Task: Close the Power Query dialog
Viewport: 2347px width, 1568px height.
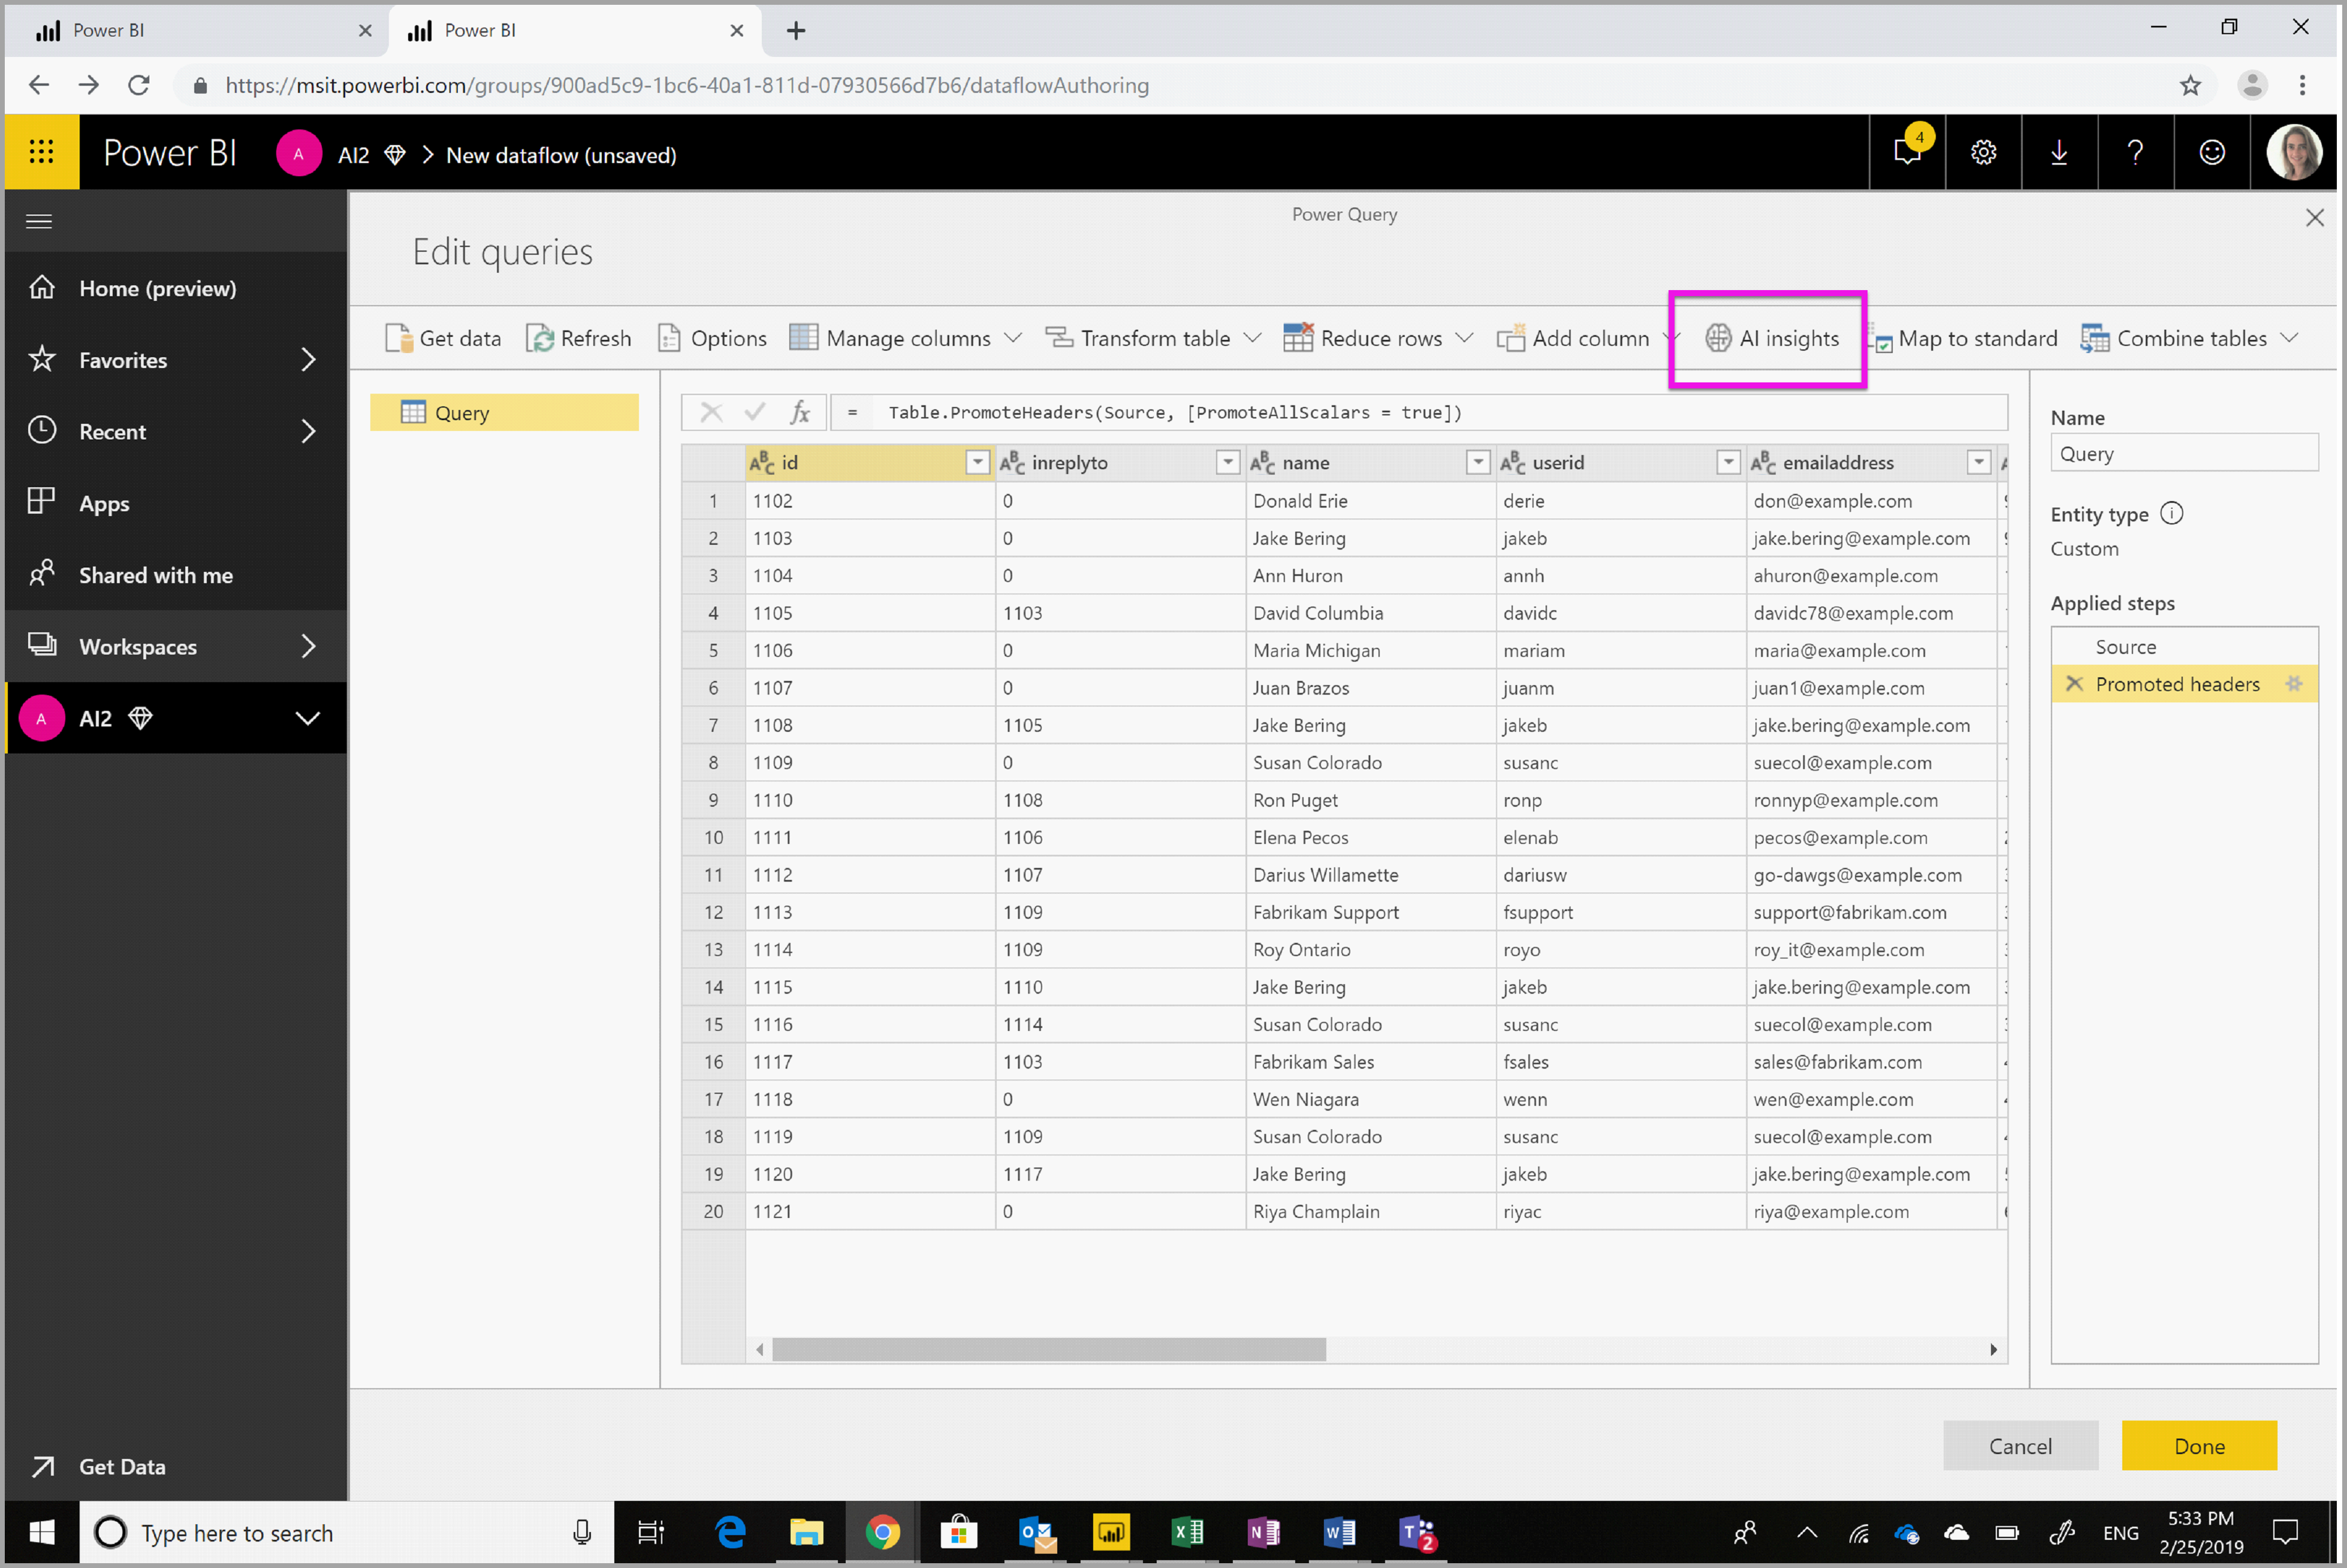Action: [x=2314, y=218]
